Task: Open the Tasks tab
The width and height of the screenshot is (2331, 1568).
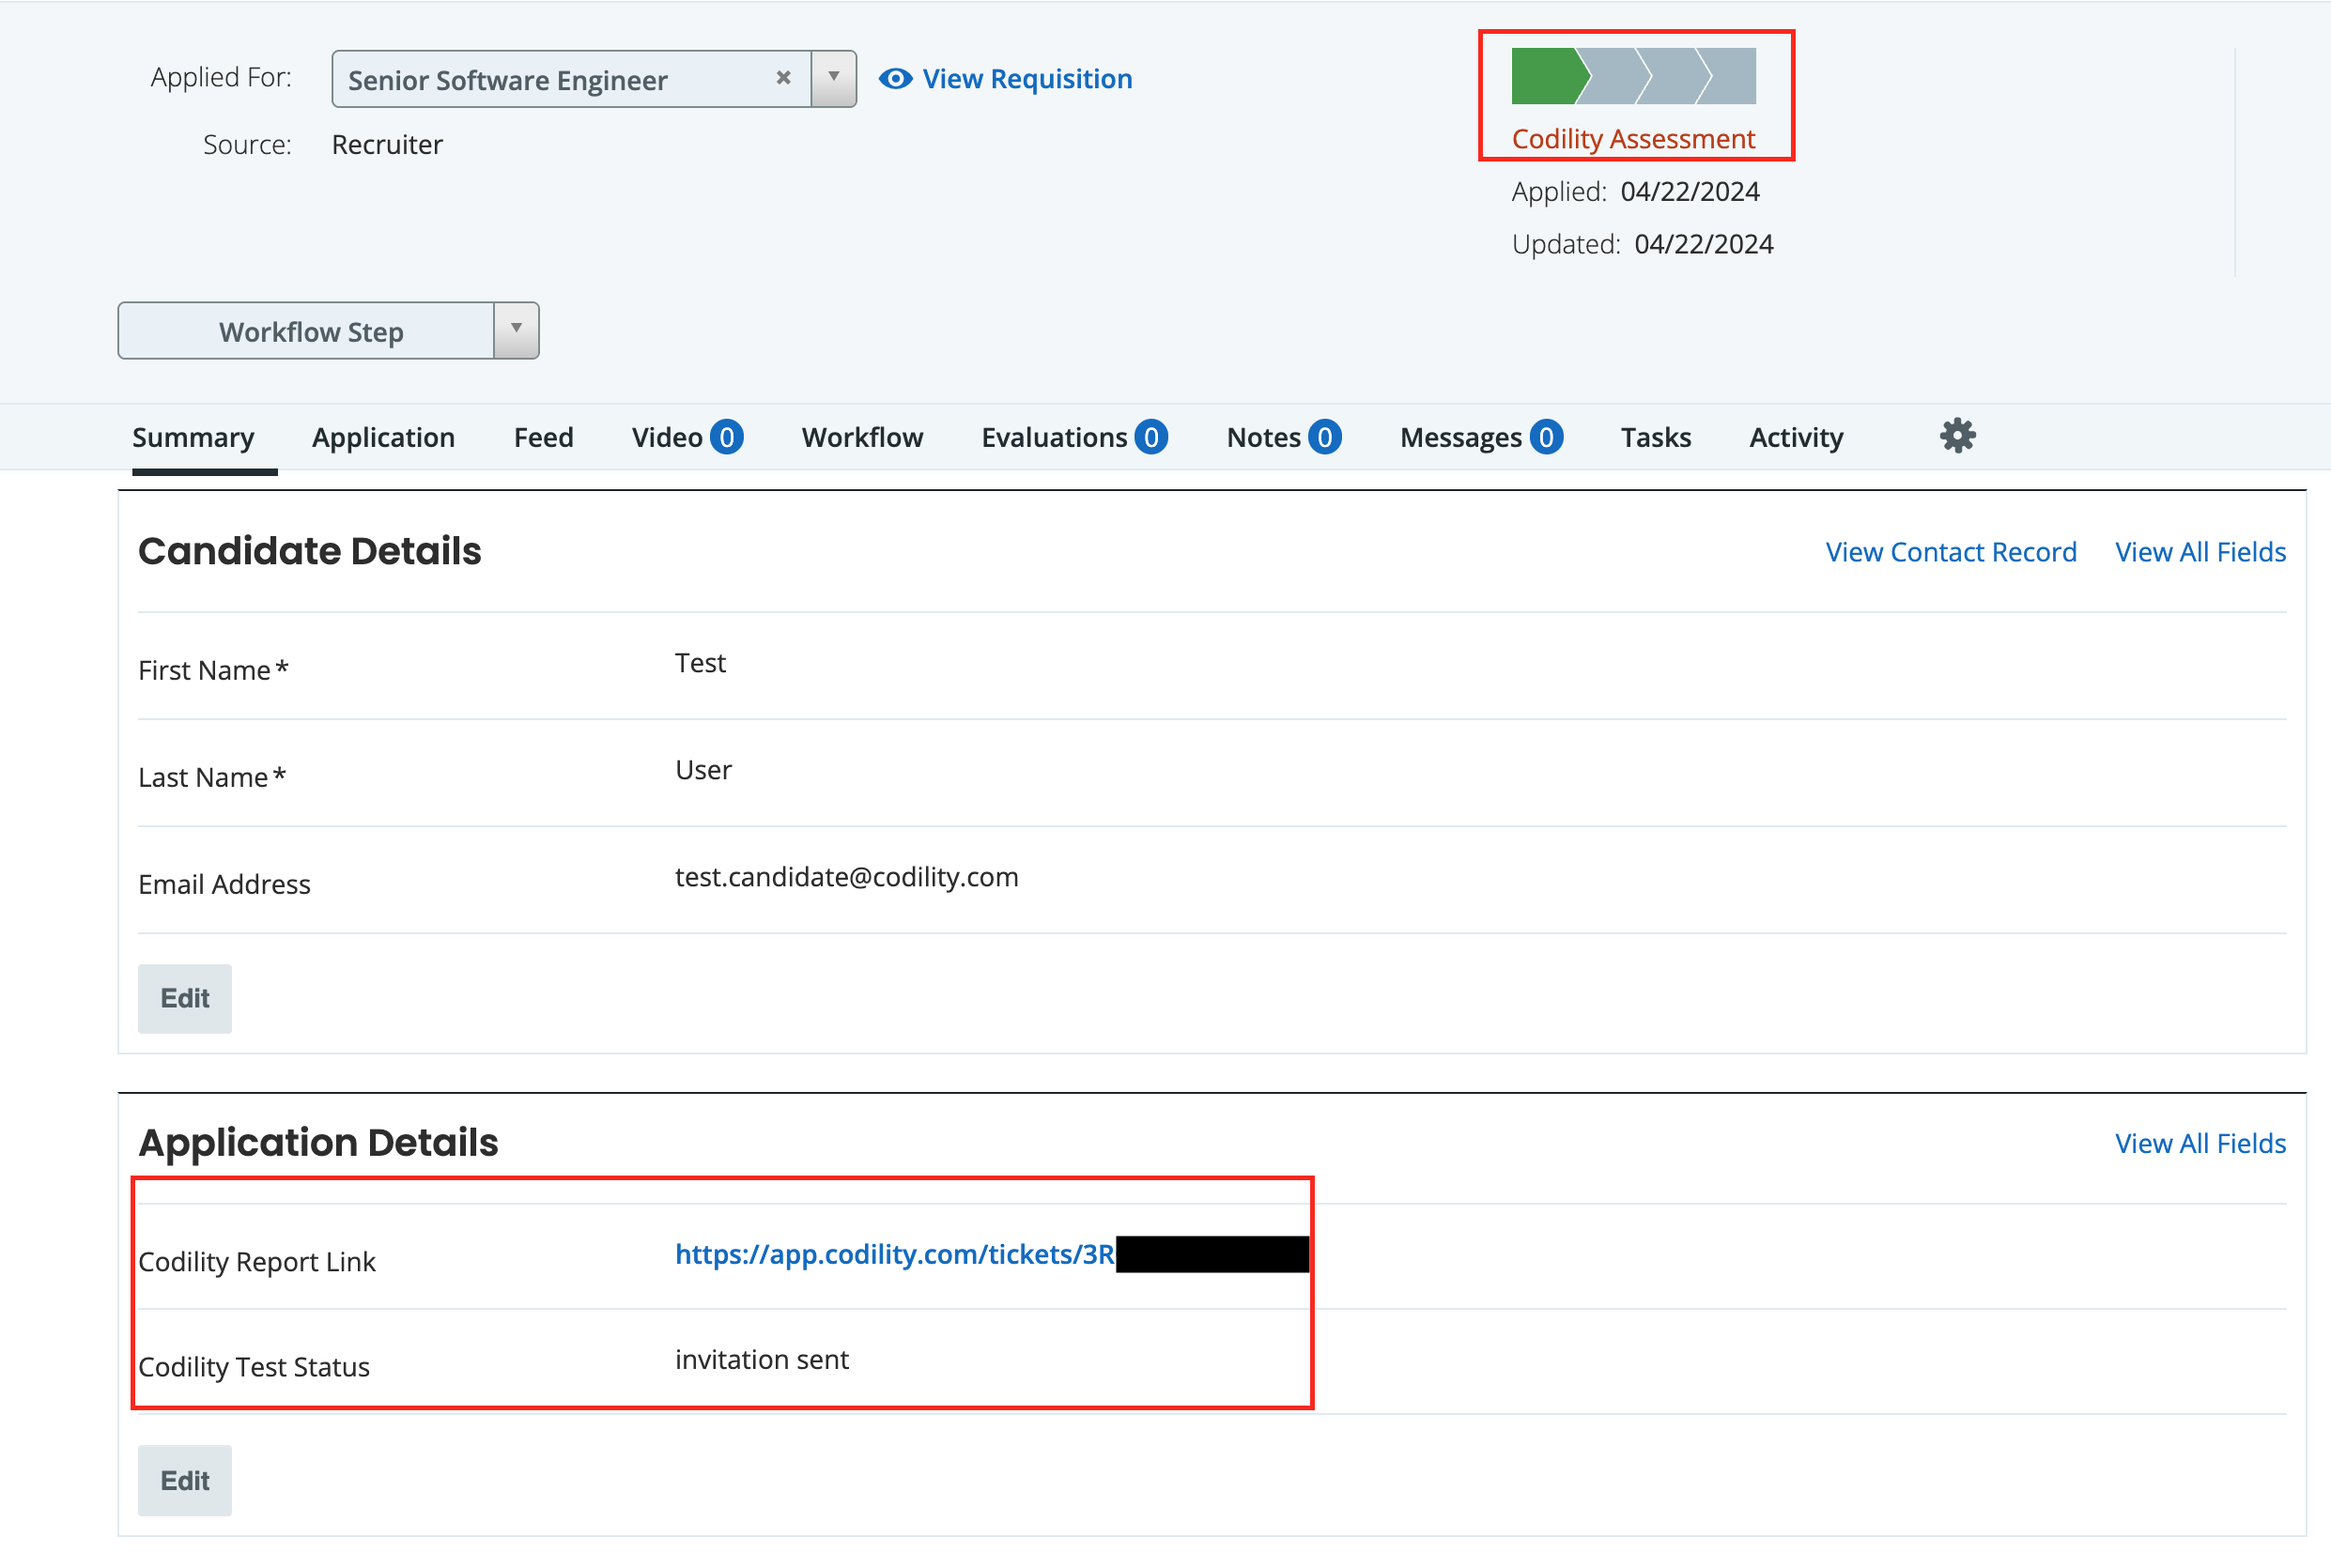Action: 1655,437
